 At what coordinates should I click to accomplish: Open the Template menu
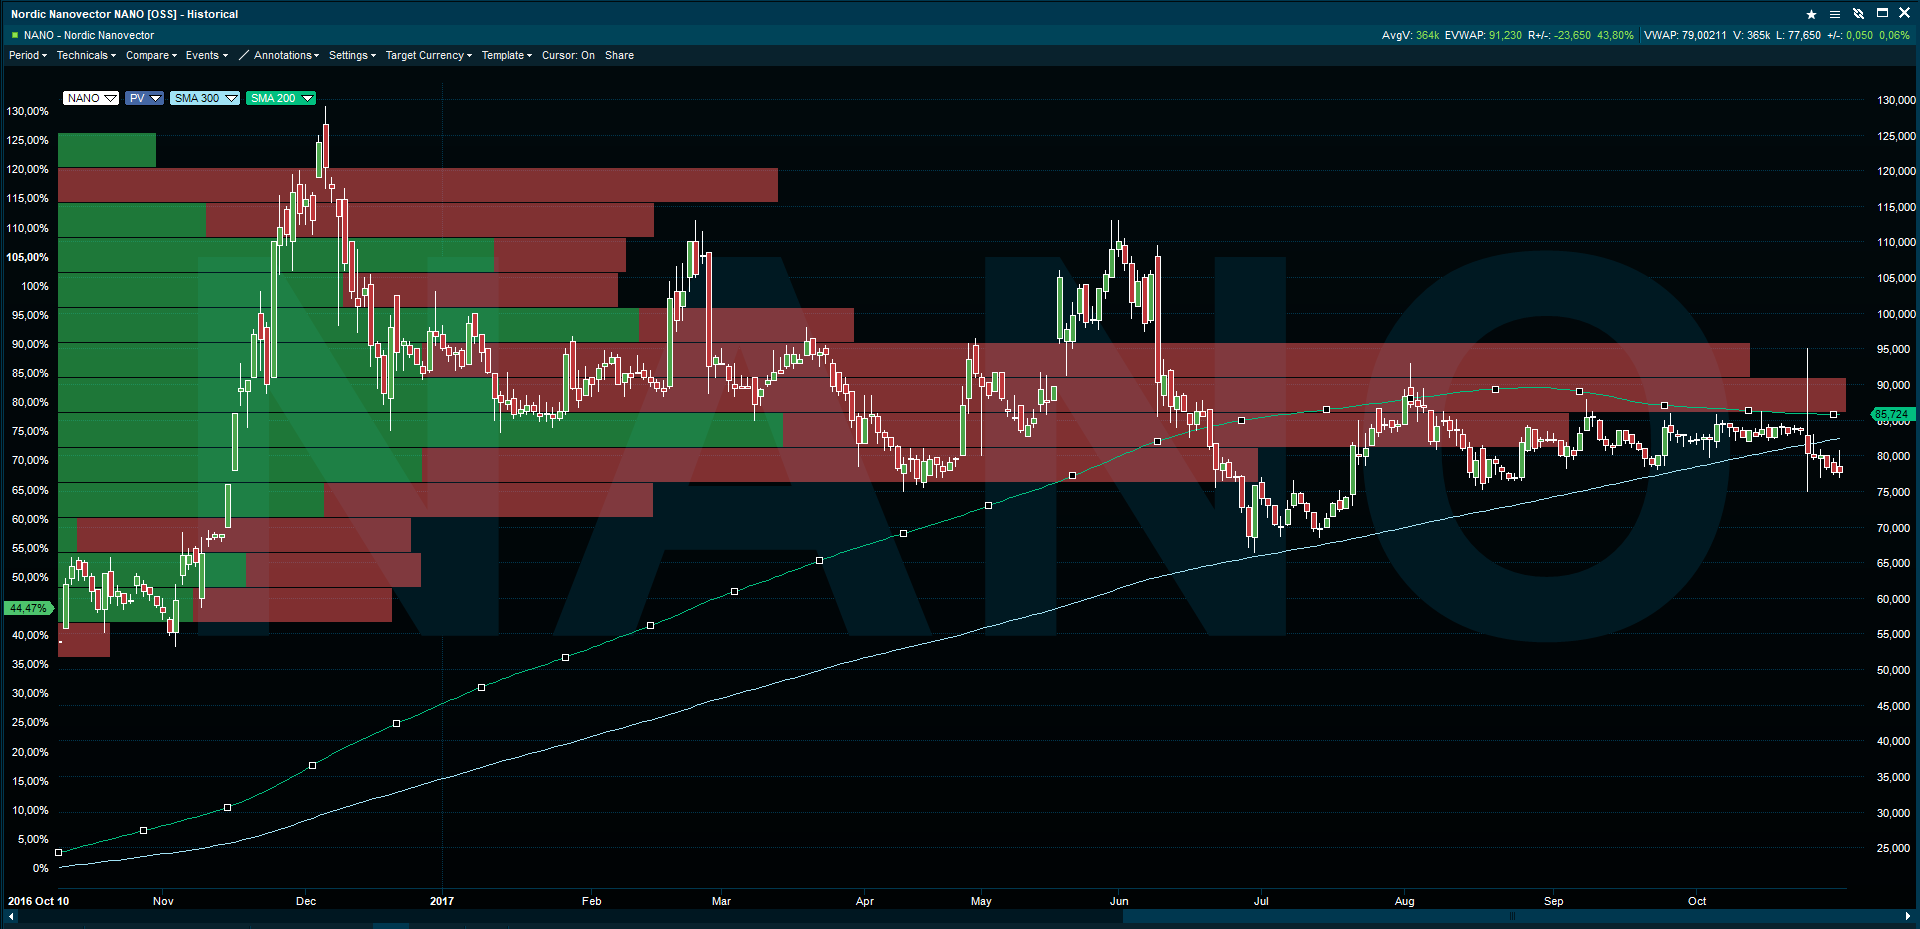(x=506, y=56)
